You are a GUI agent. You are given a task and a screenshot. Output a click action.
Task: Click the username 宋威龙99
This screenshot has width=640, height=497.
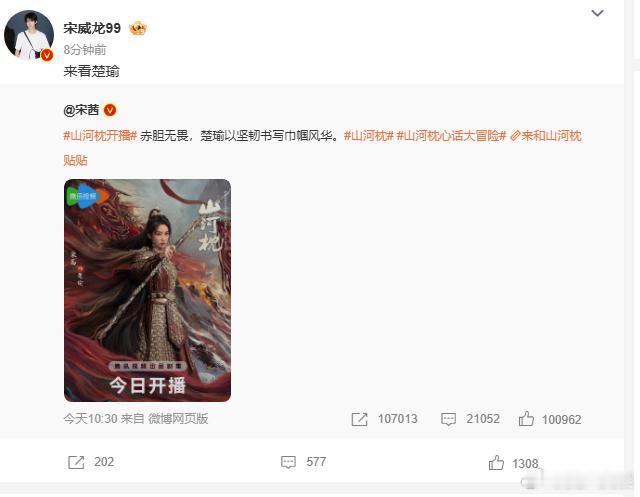(92, 28)
